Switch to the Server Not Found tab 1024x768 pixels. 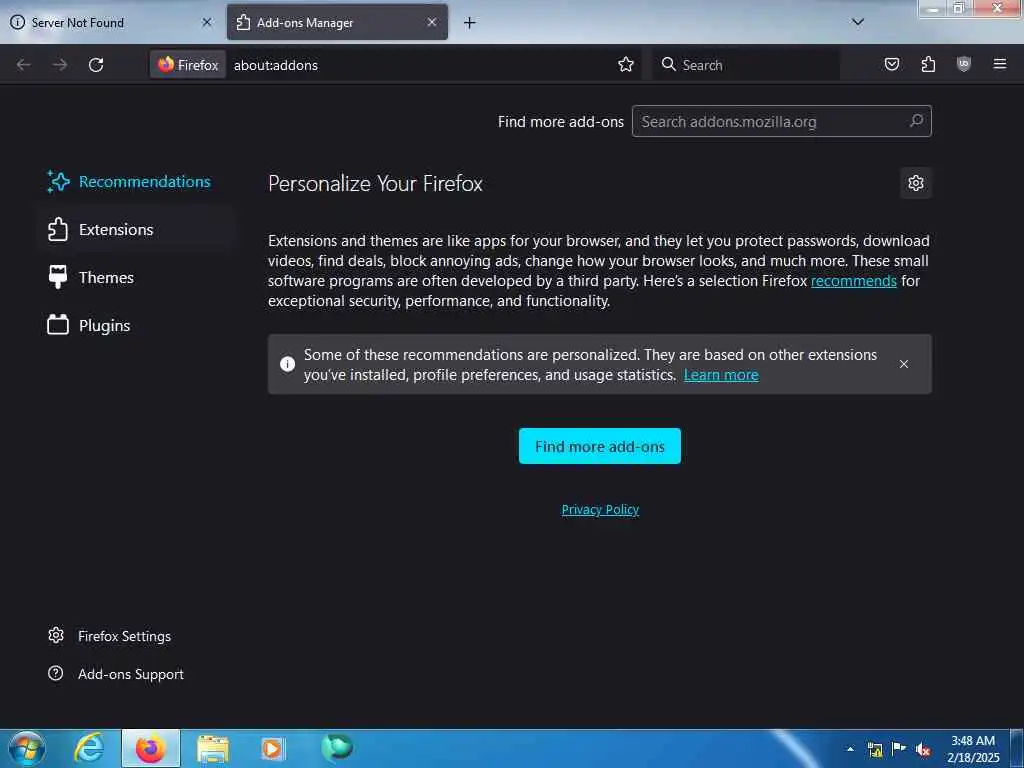(x=112, y=22)
